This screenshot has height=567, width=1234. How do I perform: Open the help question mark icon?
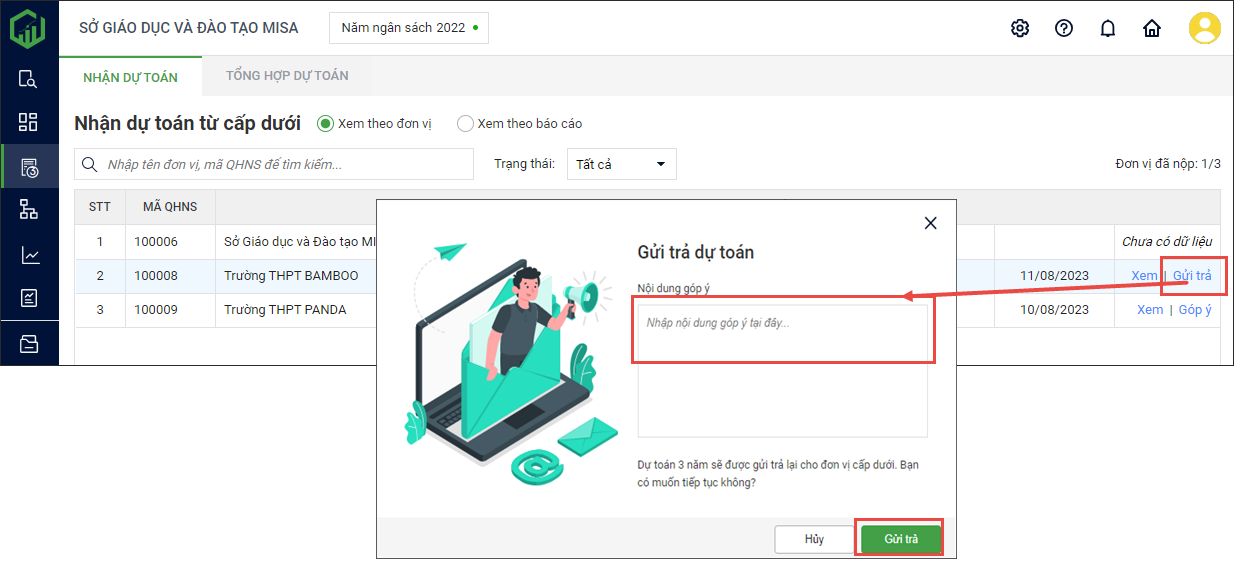click(x=1064, y=28)
